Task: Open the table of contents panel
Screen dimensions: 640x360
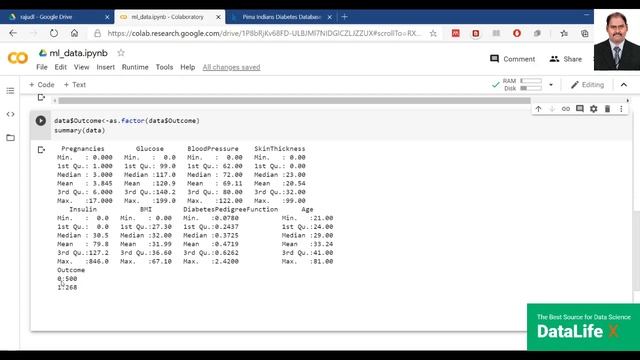Action: click(10, 91)
